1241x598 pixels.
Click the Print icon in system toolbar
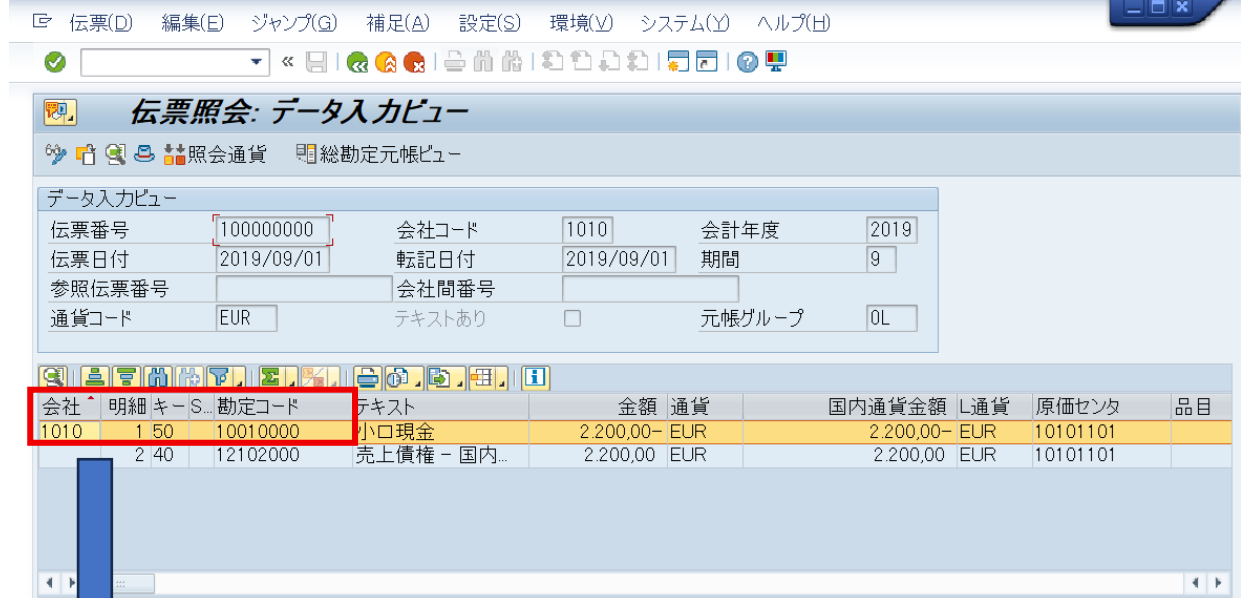[x=454, y=62]
